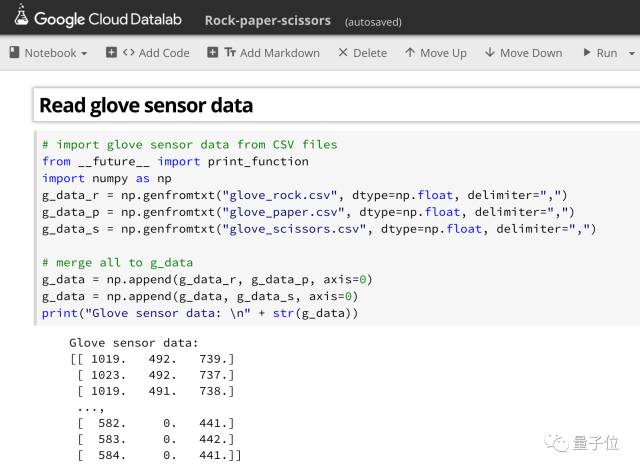
Task: Click the plus icon for Add Markdown
Action: (x=212, y=52)
